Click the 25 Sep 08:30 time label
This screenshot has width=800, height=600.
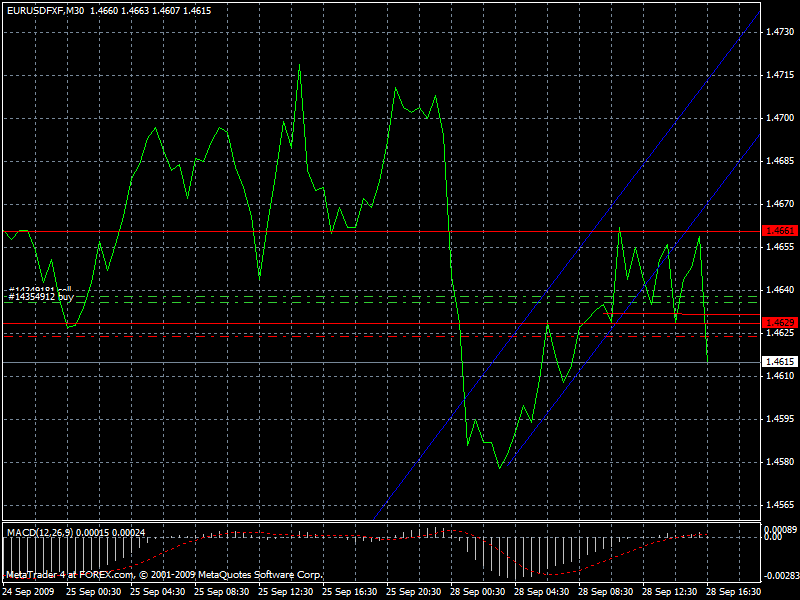[222, 592]
